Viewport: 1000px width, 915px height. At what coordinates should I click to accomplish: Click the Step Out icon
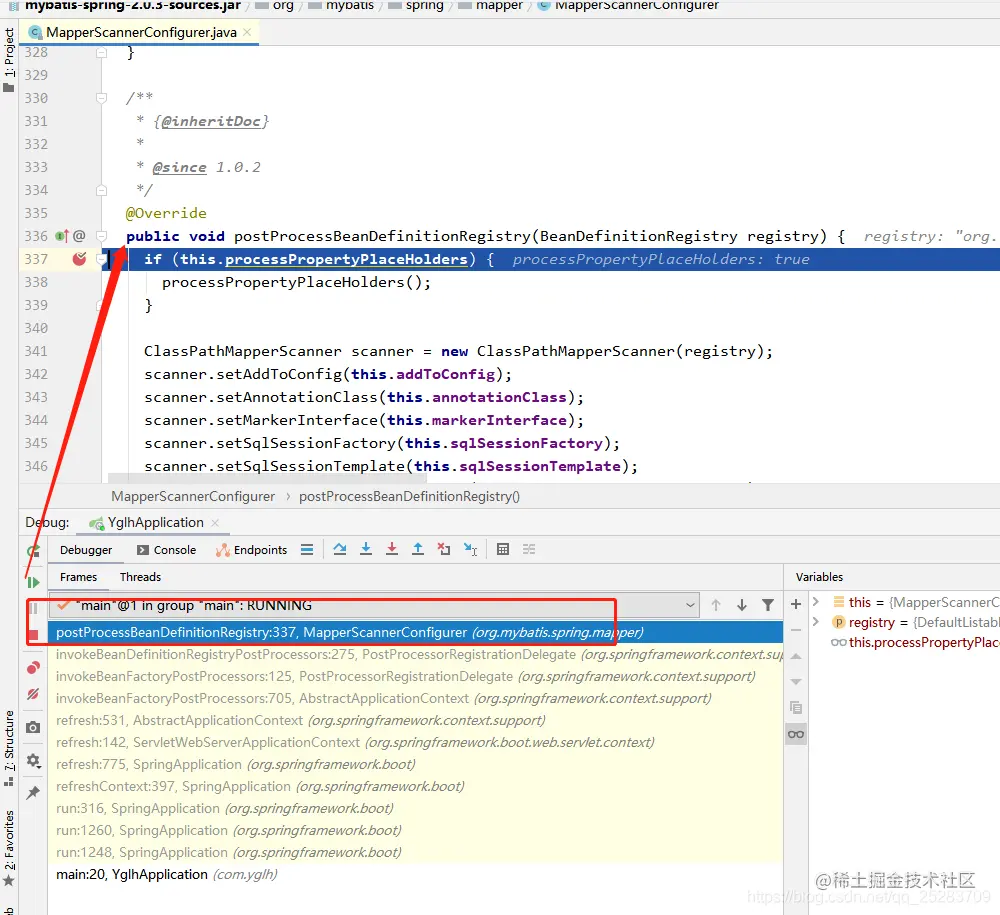coord(418,549)
